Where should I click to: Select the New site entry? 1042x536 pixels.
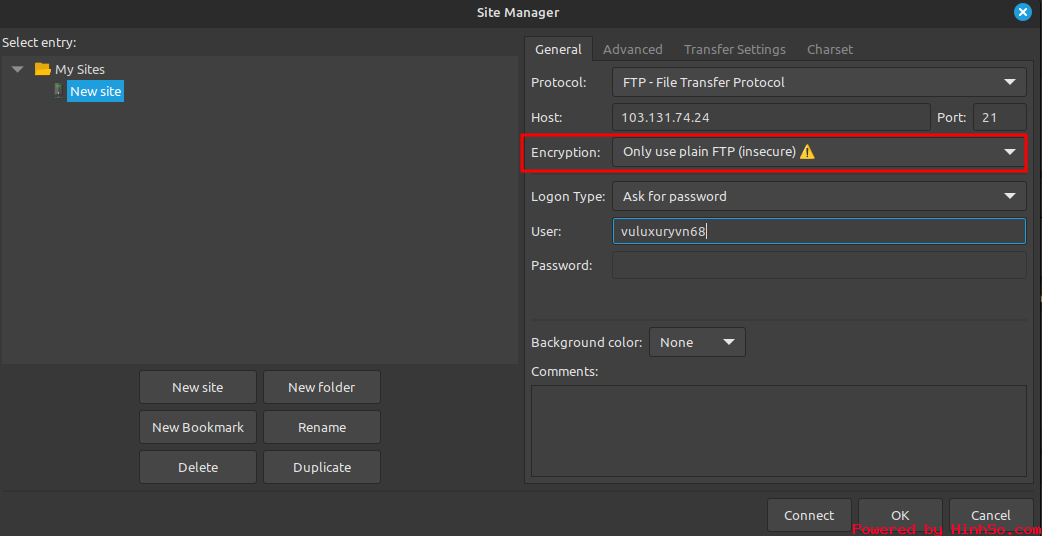point(96,92)
